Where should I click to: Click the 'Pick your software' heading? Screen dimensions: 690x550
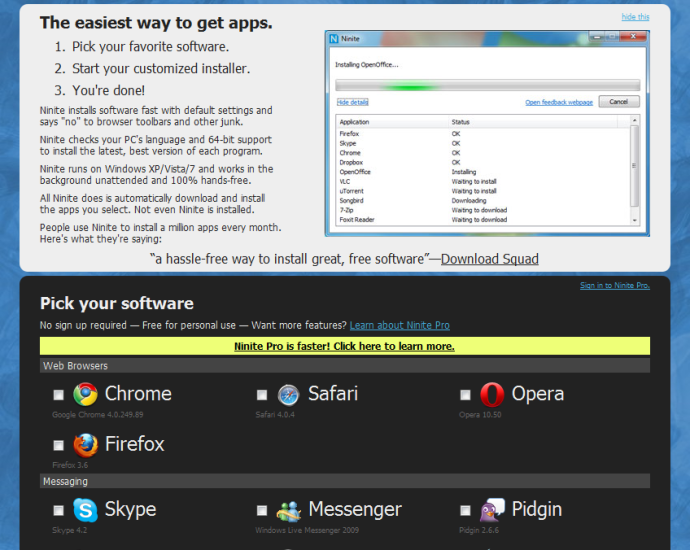[x=117, y=304]
